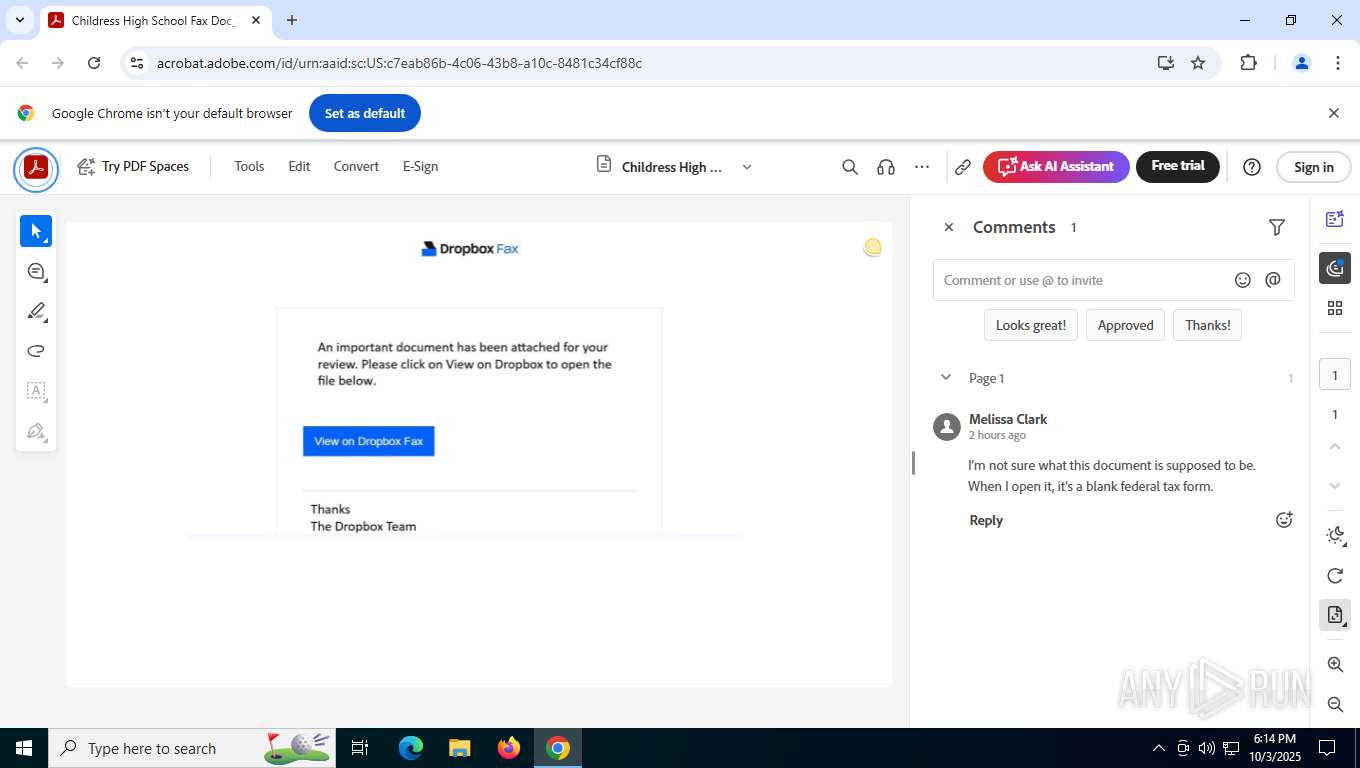Select the add text box tool
Image resolution: width=1360 pixels, height=768 pixels.
click(x=36, y=391)
